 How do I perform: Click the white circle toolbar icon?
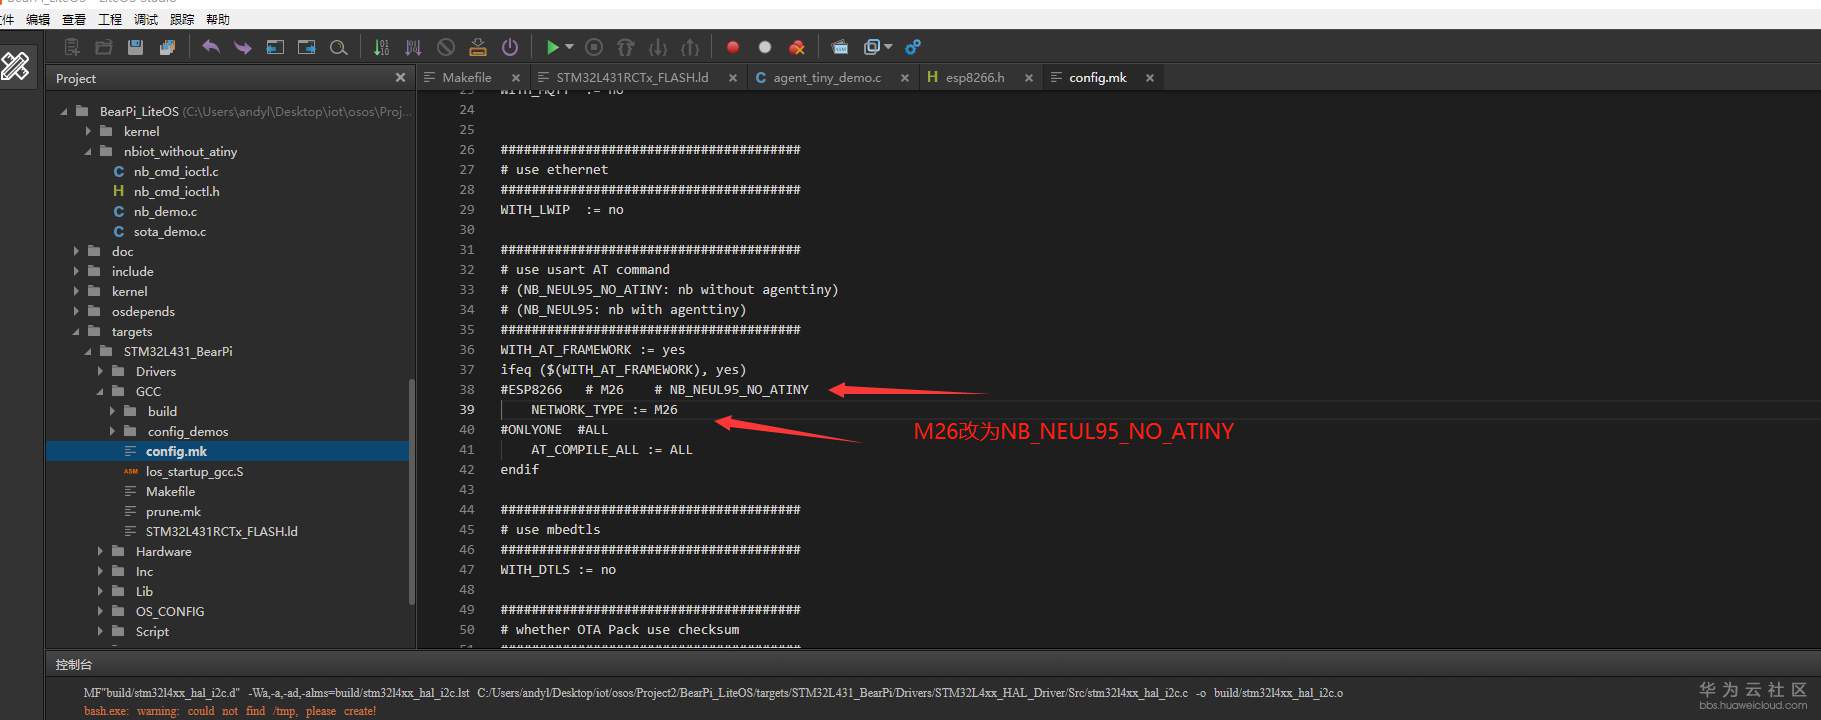tap(765, 47)
